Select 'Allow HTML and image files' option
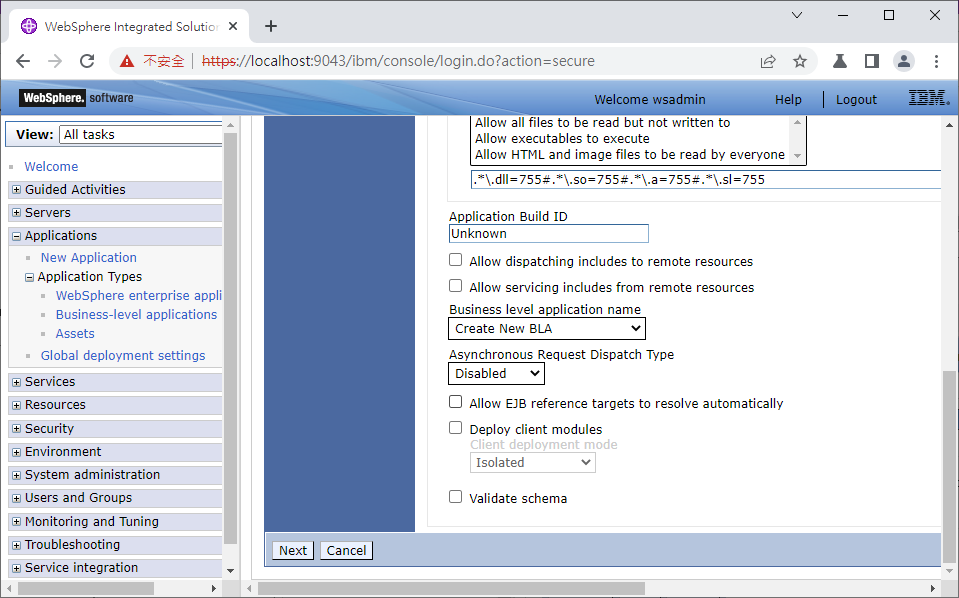 (629, 154)
